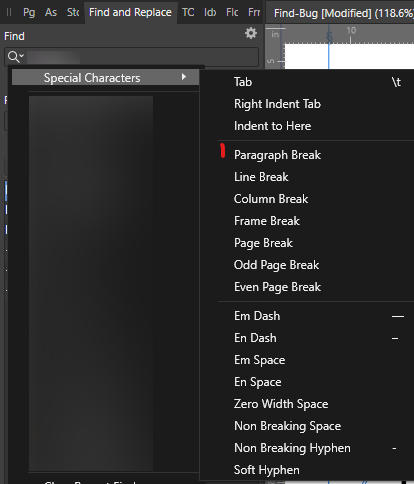Select the Find-Bug document tab
The width and height of the screenshot is (414, 484).
point(340,13)
